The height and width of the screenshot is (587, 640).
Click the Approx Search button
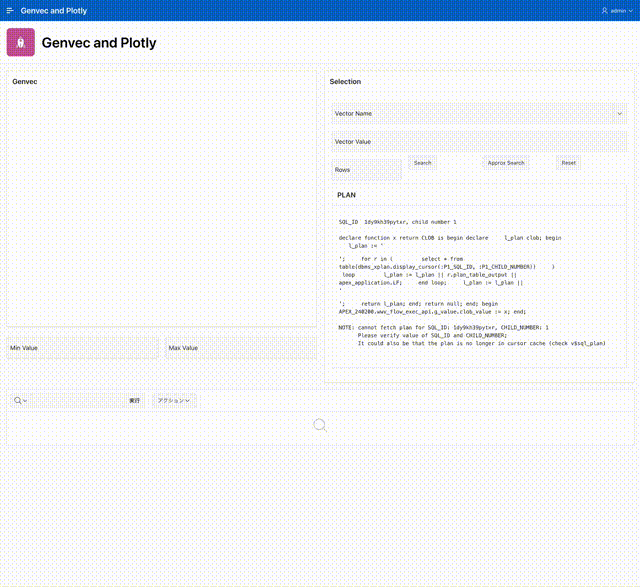point(506,163)
